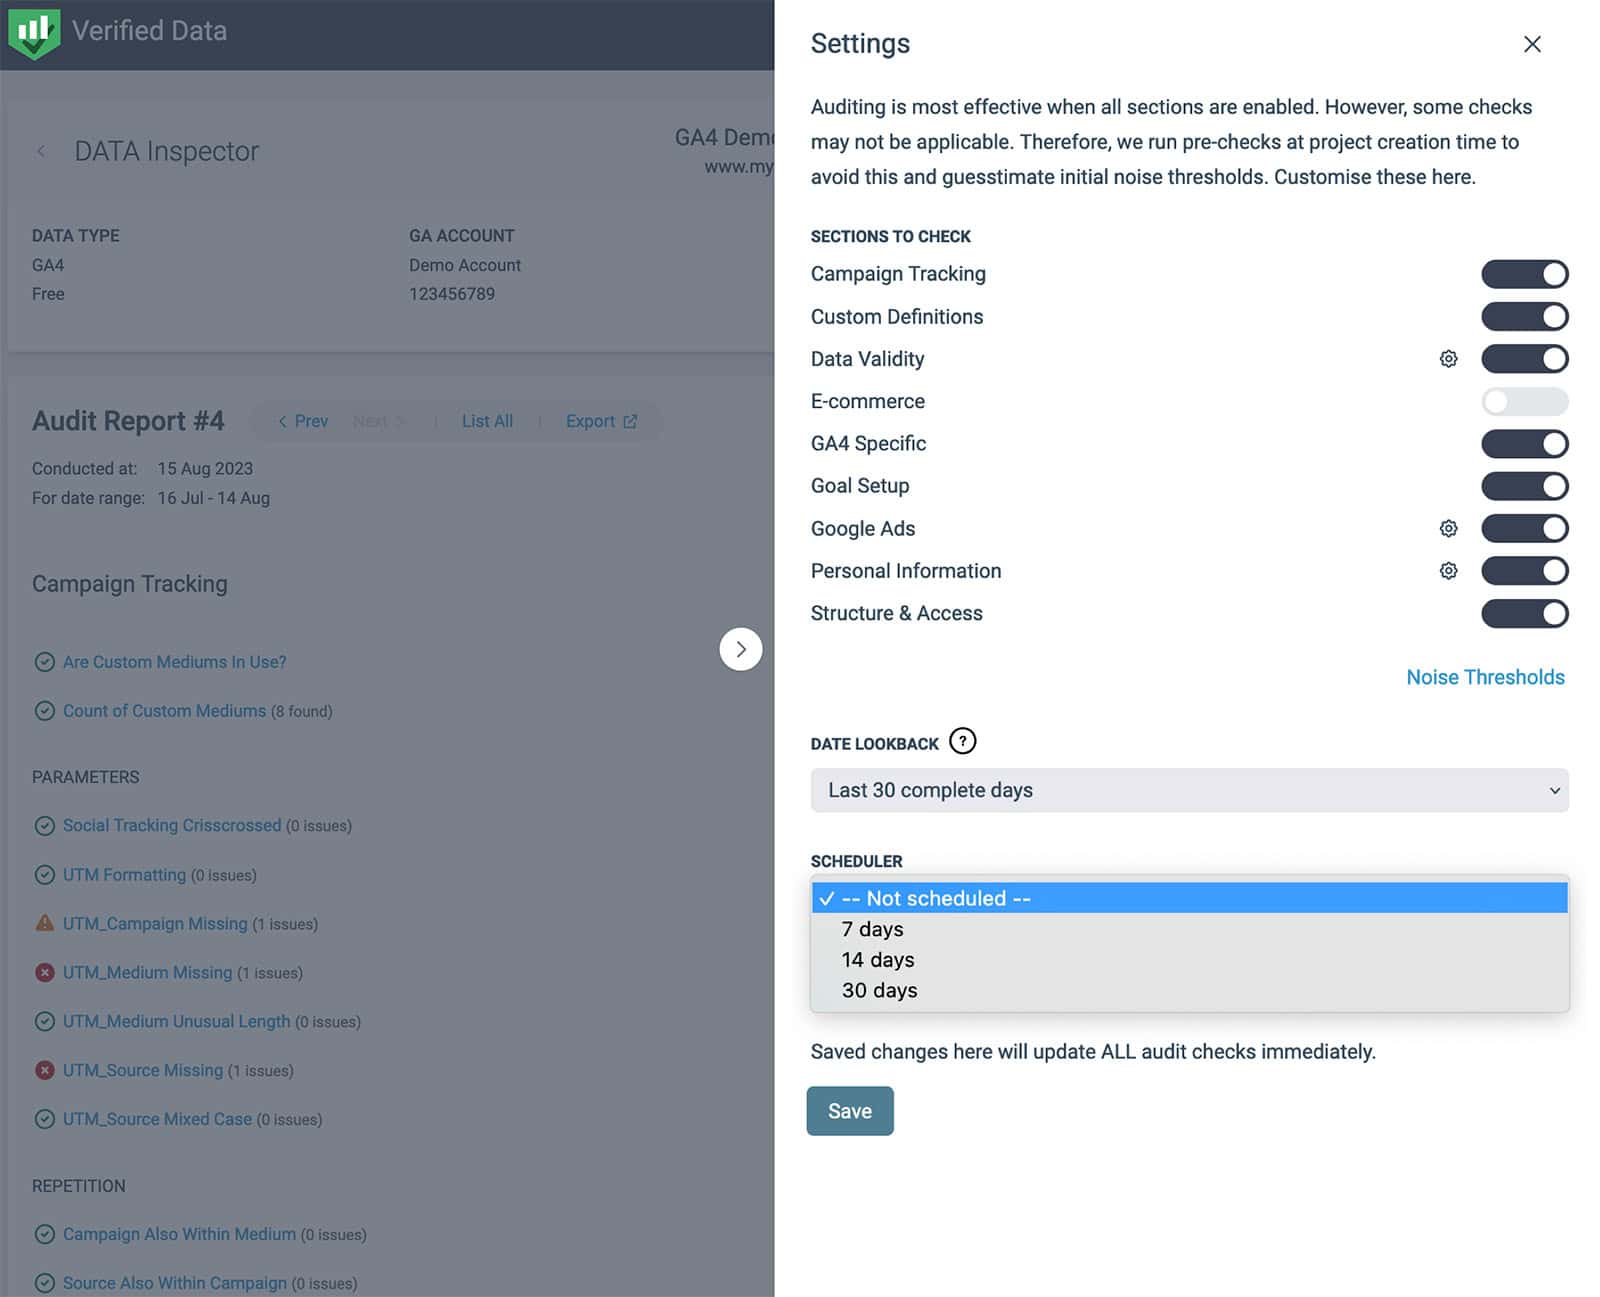Open 'UTM_Source Mixed Case' check link
This screenshot has height=1297, width=1600.
(157, 1119)
